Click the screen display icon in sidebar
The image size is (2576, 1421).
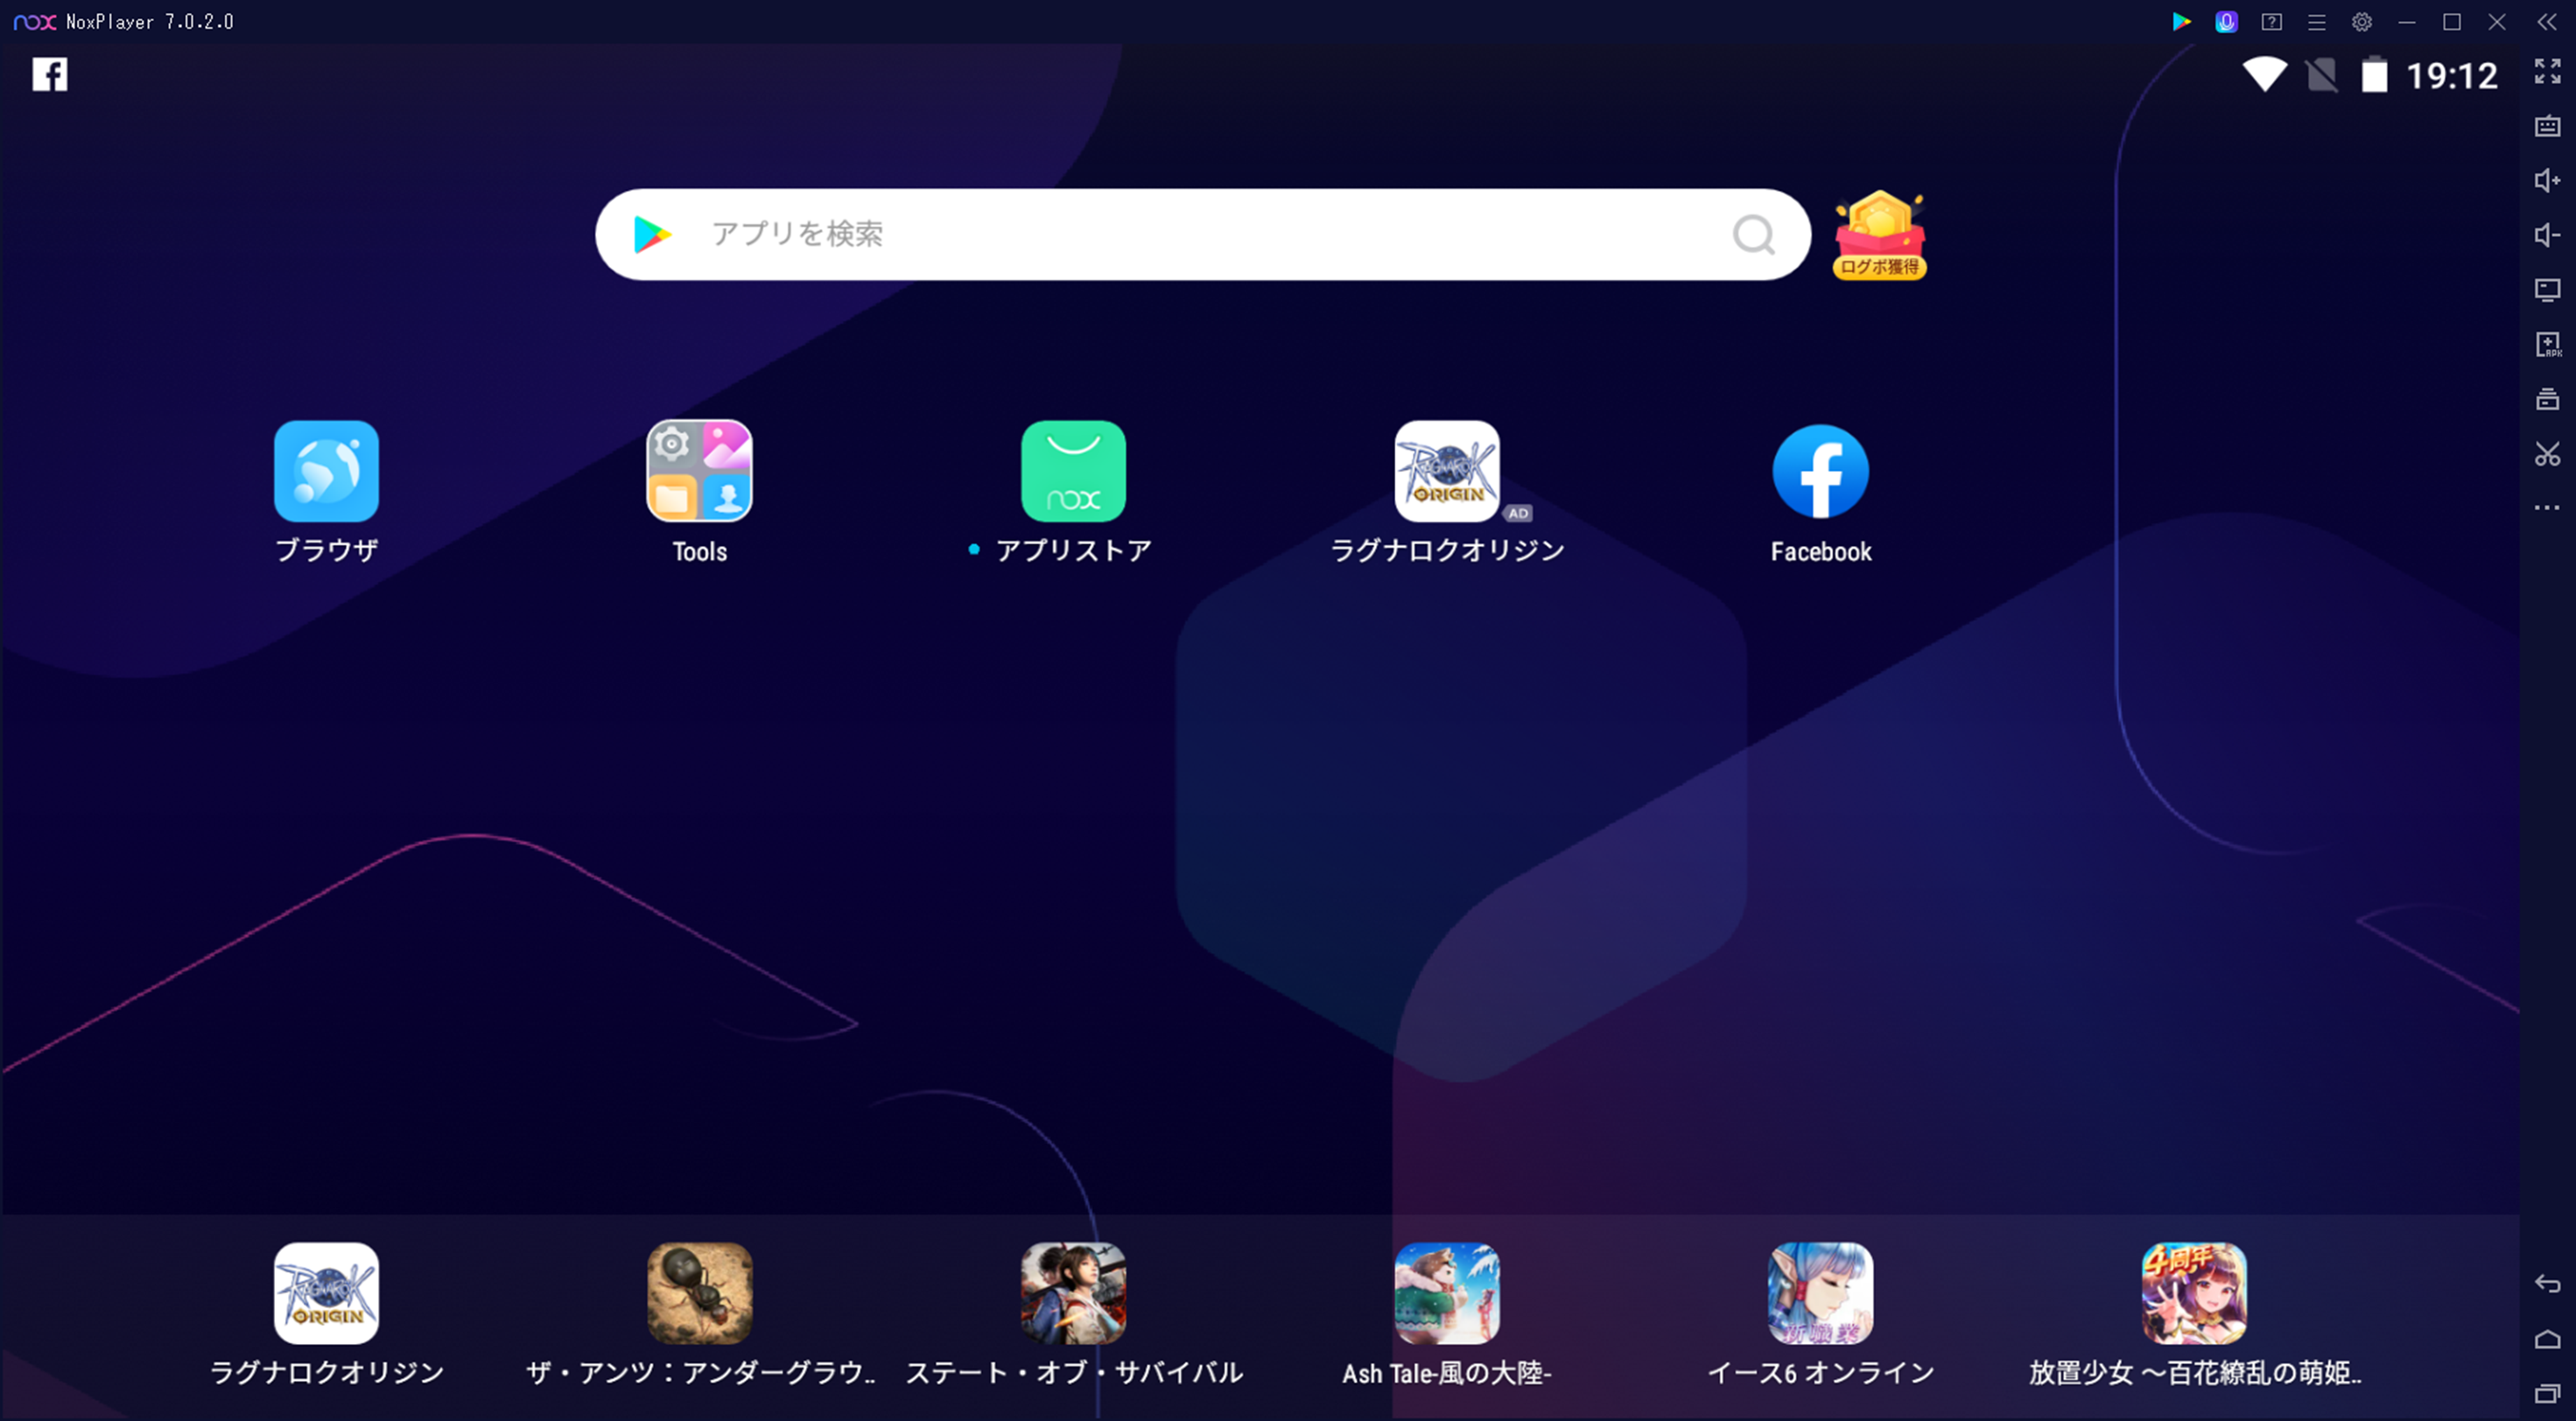click(x=2547, y=290)
